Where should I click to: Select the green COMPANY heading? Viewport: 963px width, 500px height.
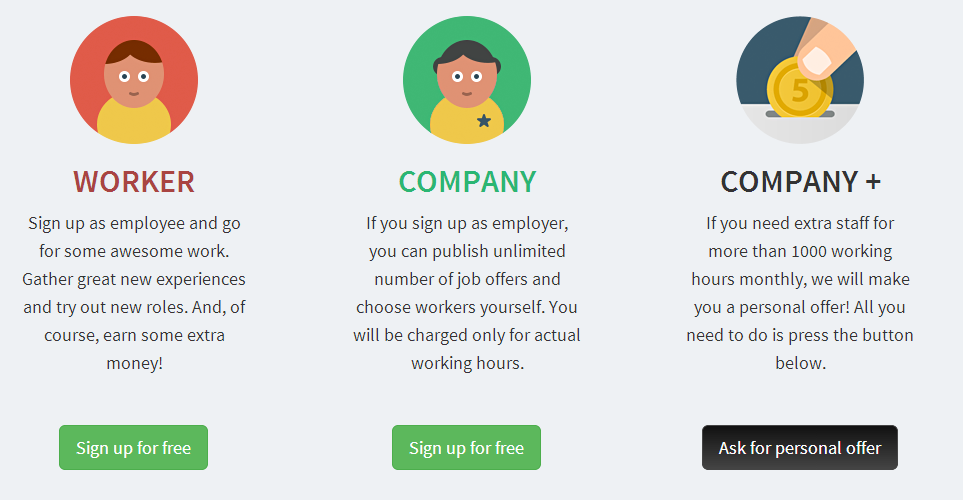(x=467, y=182)
